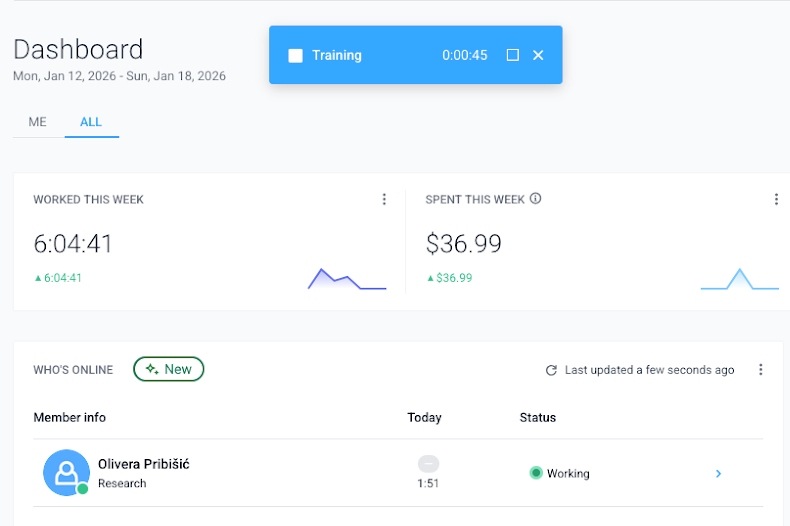Click the Status column header
Viewport: 790px width, 526px height.
pos(537,417)
